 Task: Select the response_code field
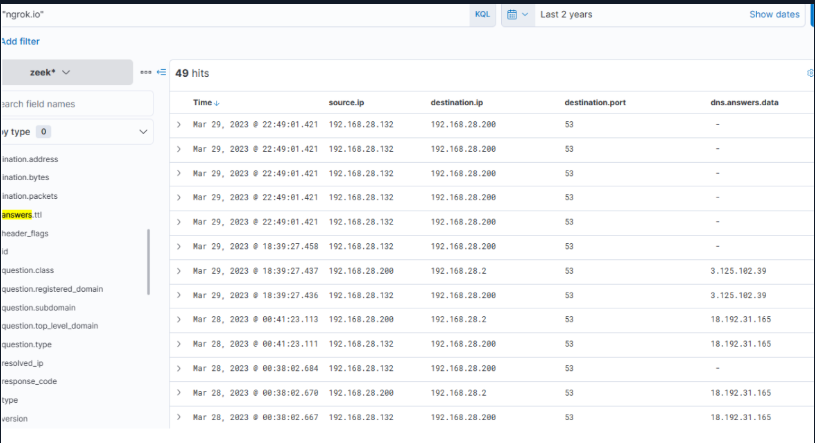[x=29, y=382]
